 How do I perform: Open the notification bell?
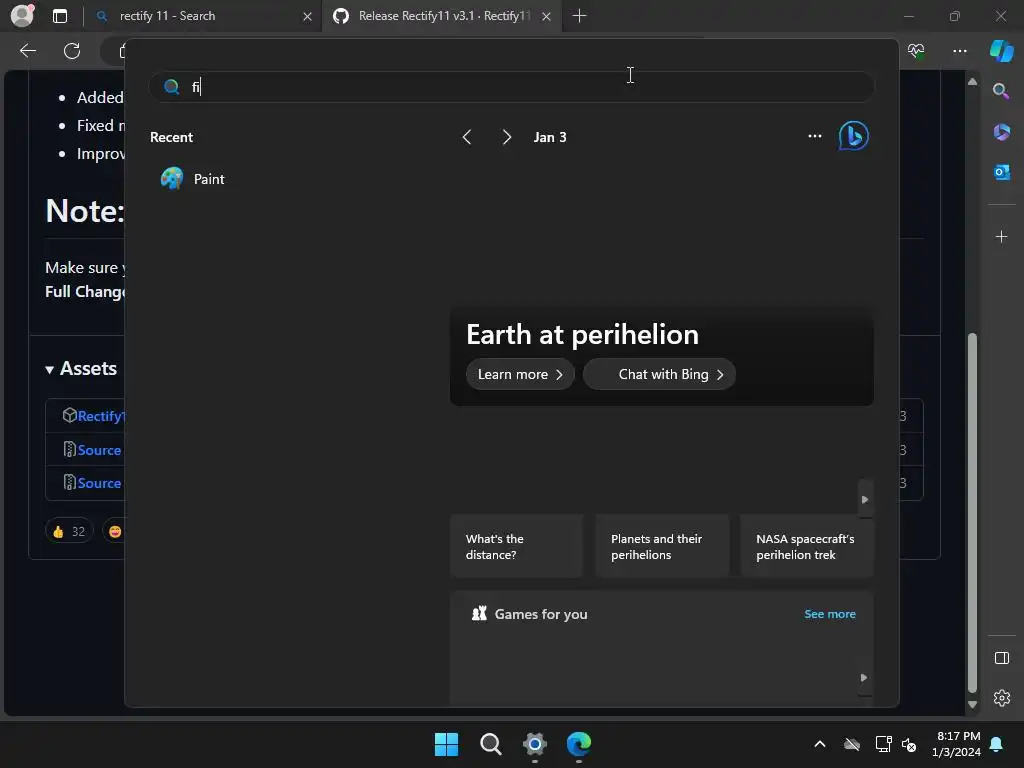pos(997,744)
